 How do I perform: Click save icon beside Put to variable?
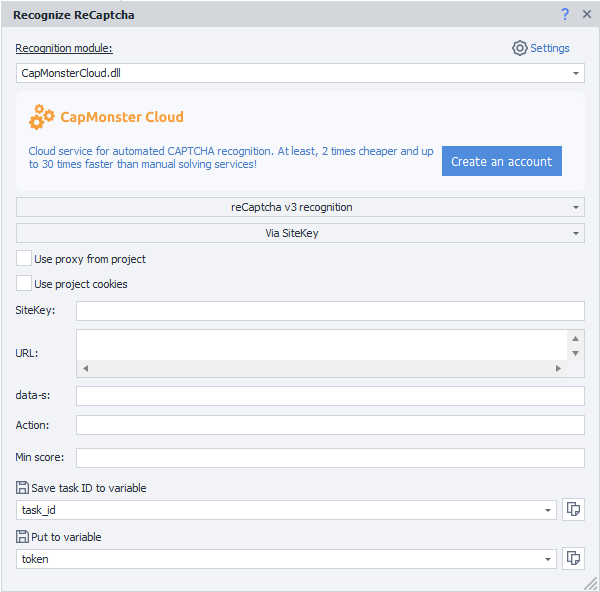coord(22,537)
